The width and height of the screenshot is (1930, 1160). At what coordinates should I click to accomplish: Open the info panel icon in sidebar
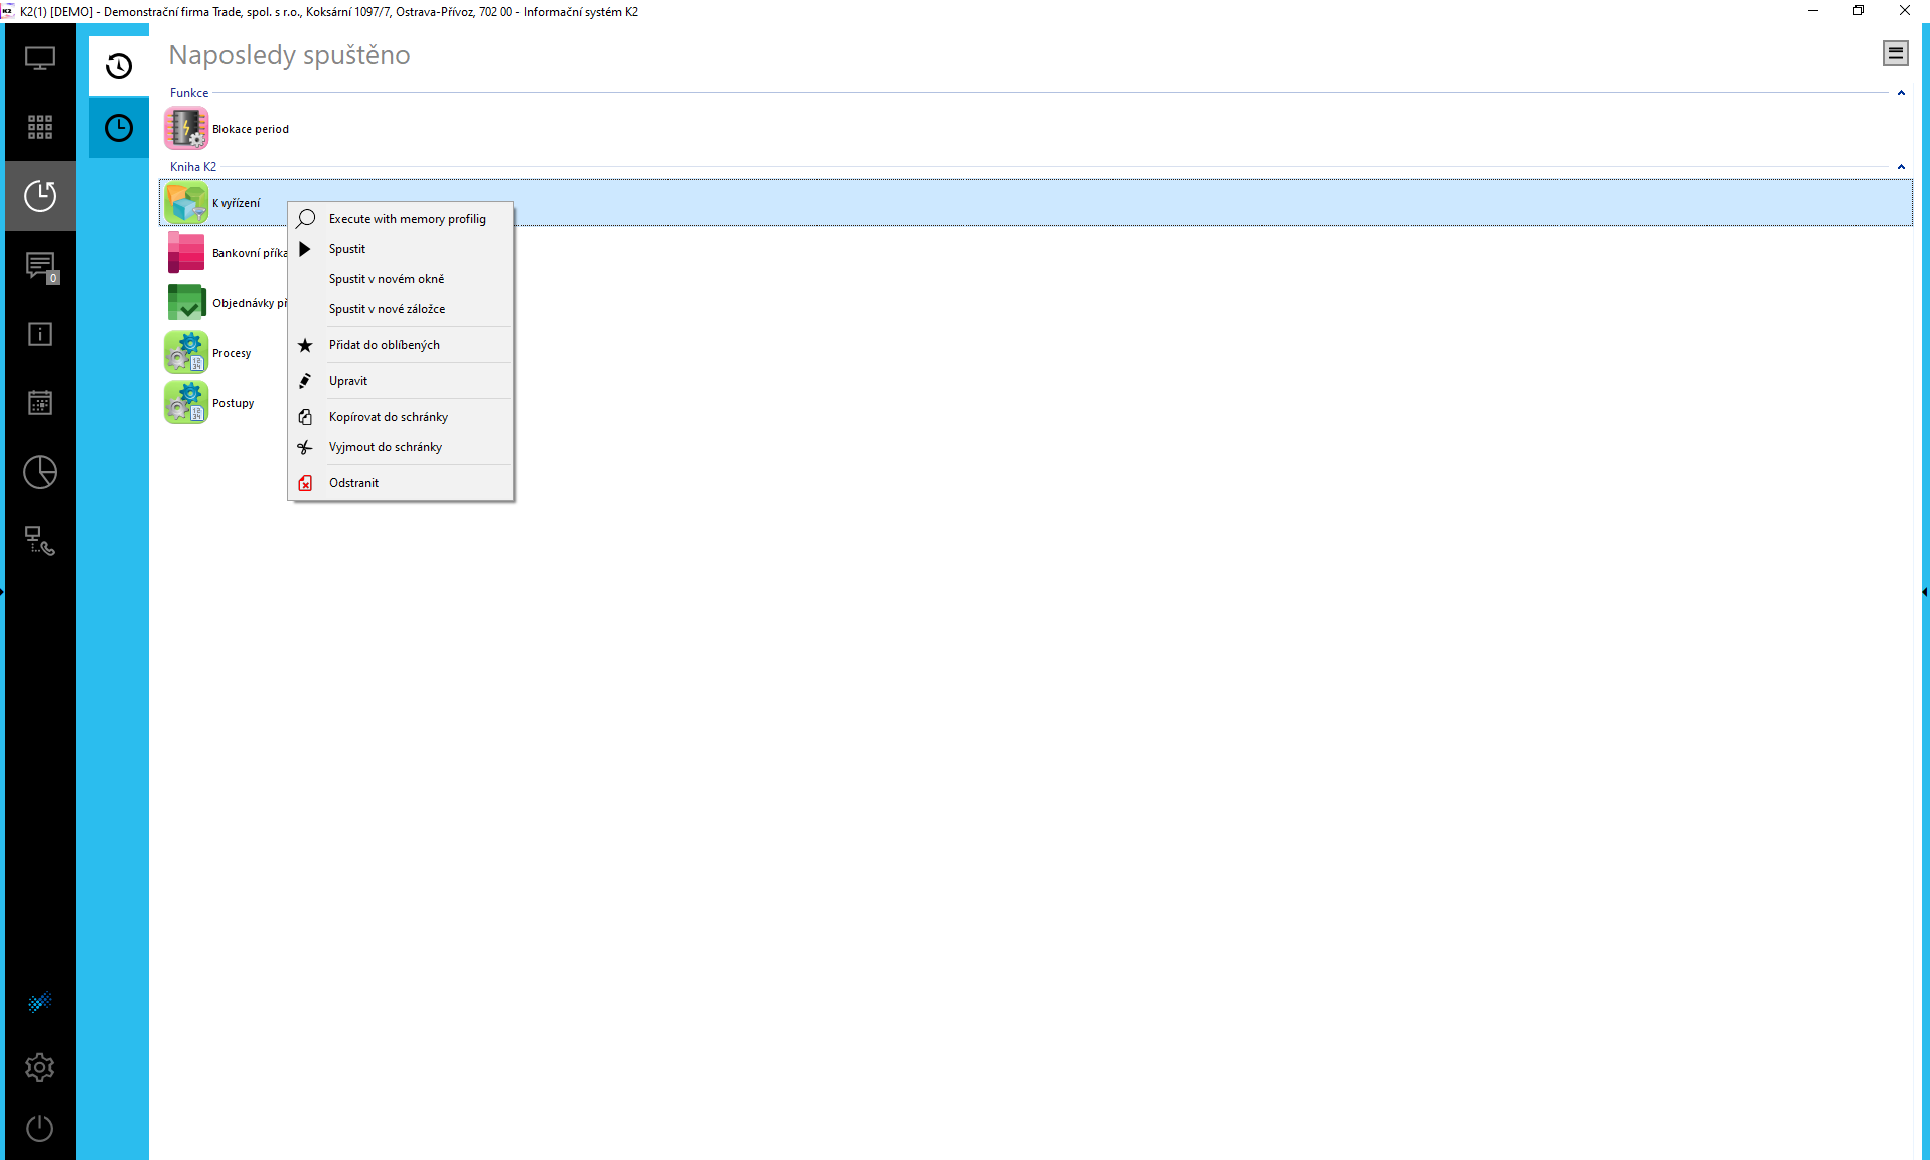point(40,334)
